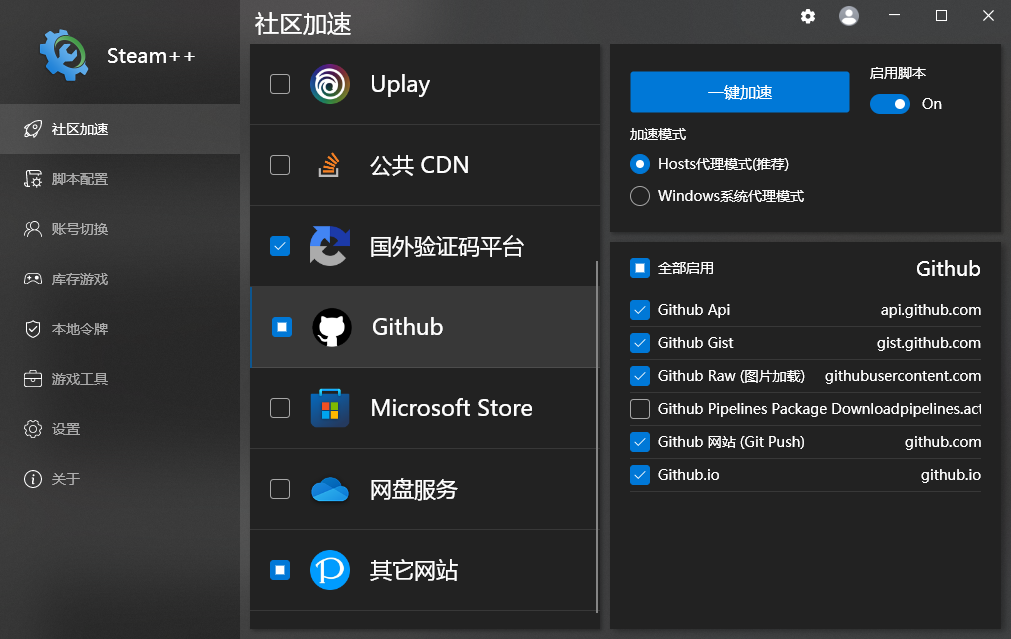This screenshot has width=1011, height=639.
Task: Click the user icon beside 账号切换
Action: pos(33,229)
